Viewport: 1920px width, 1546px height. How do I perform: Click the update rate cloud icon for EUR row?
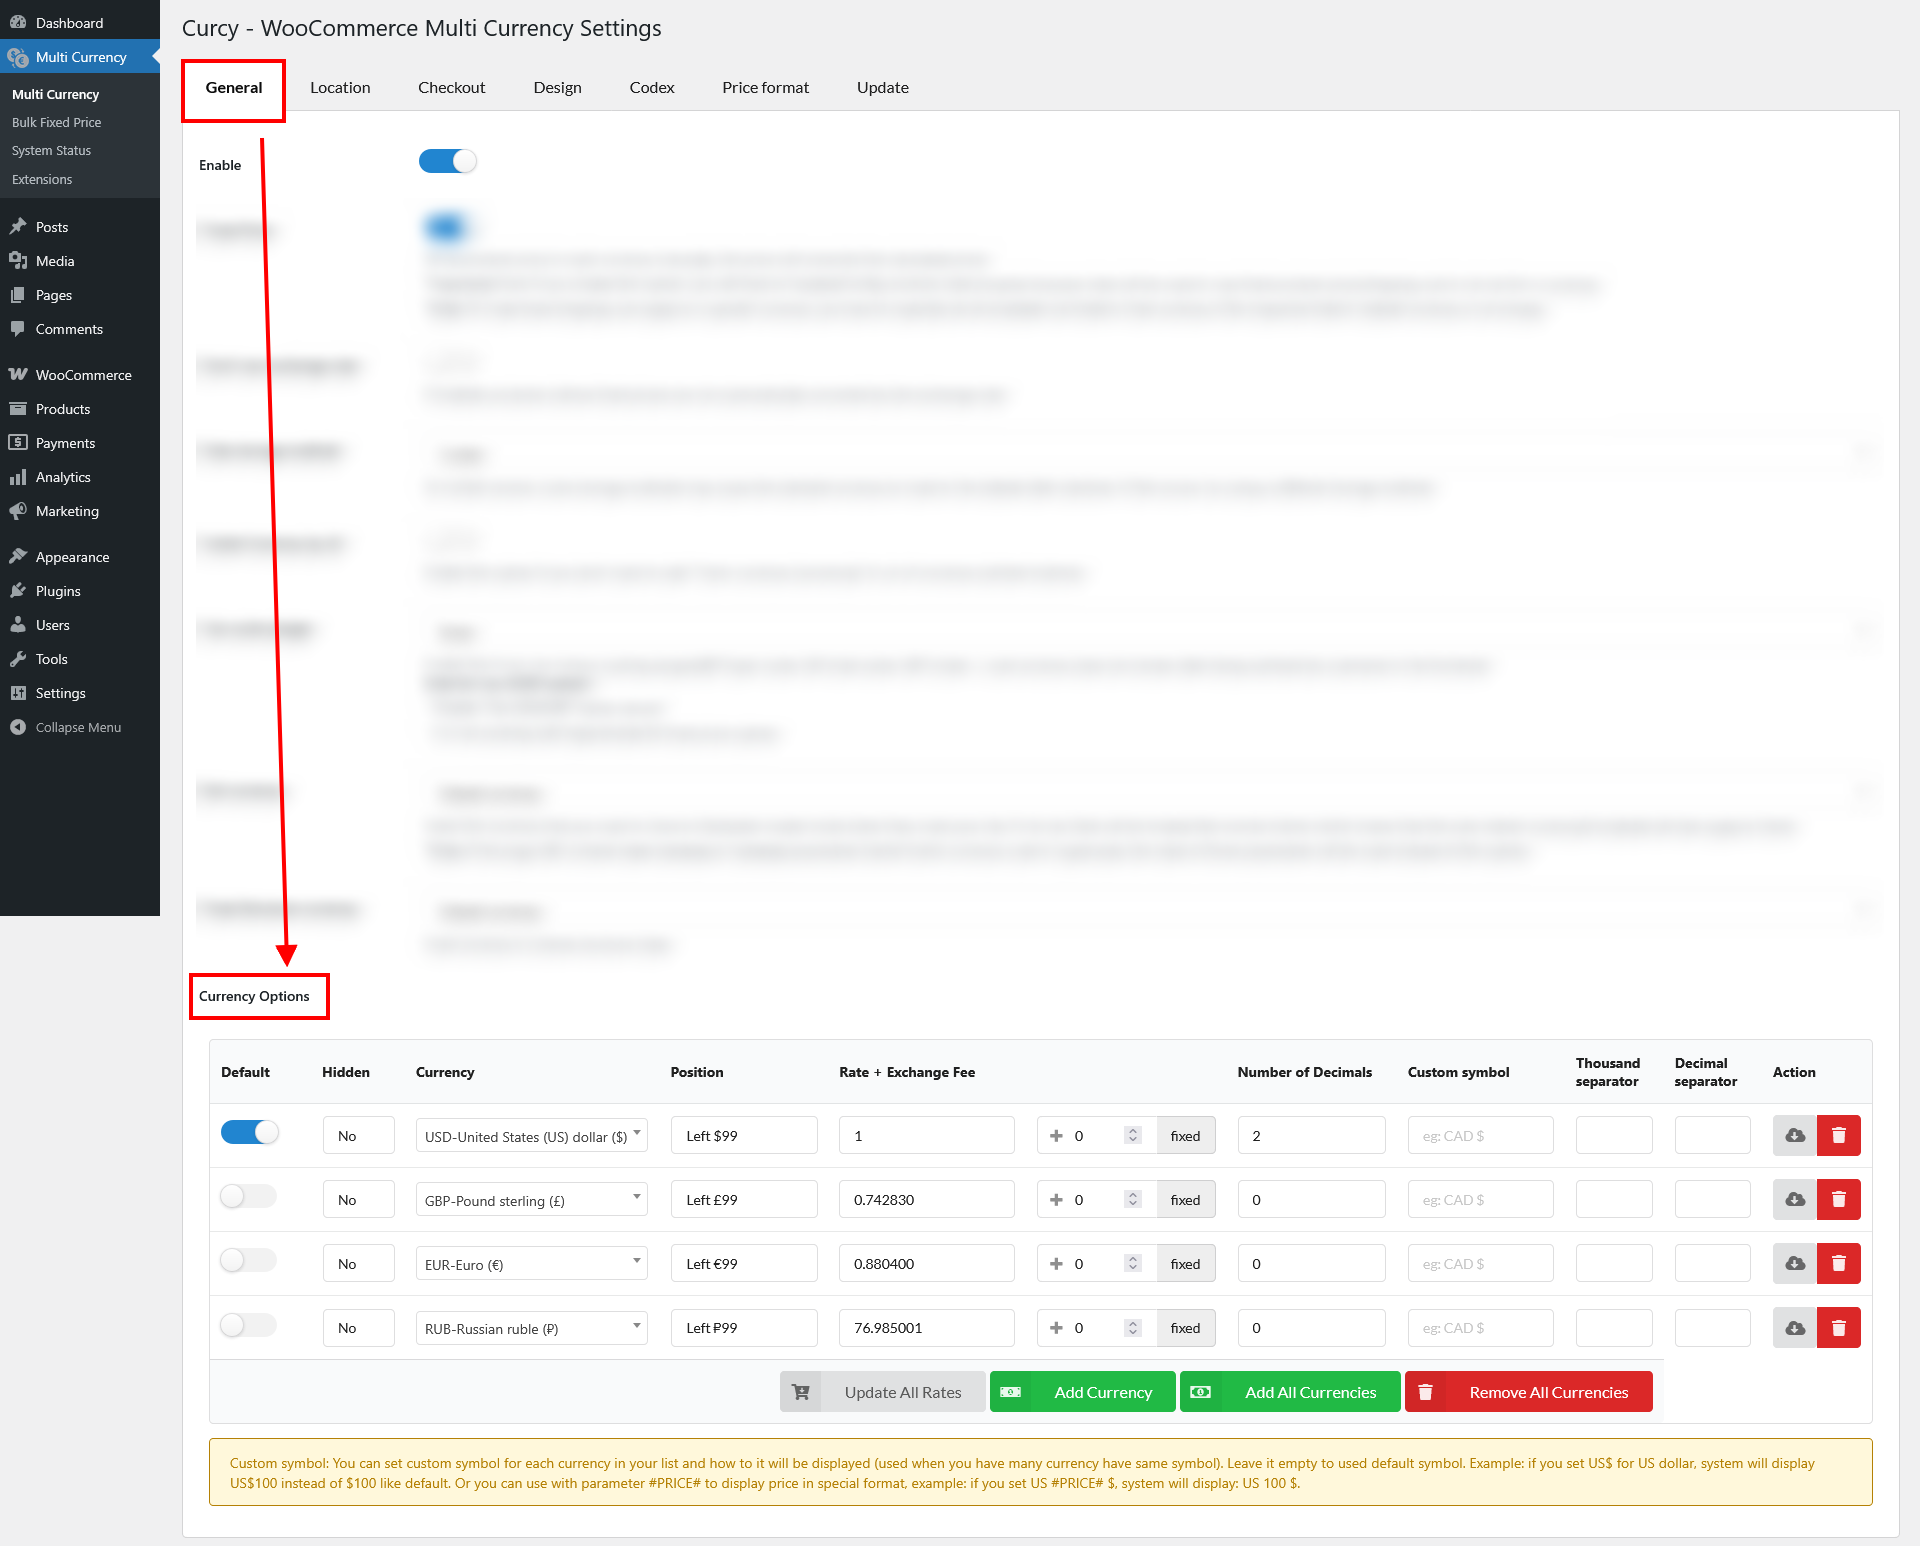[1795, 1264]
